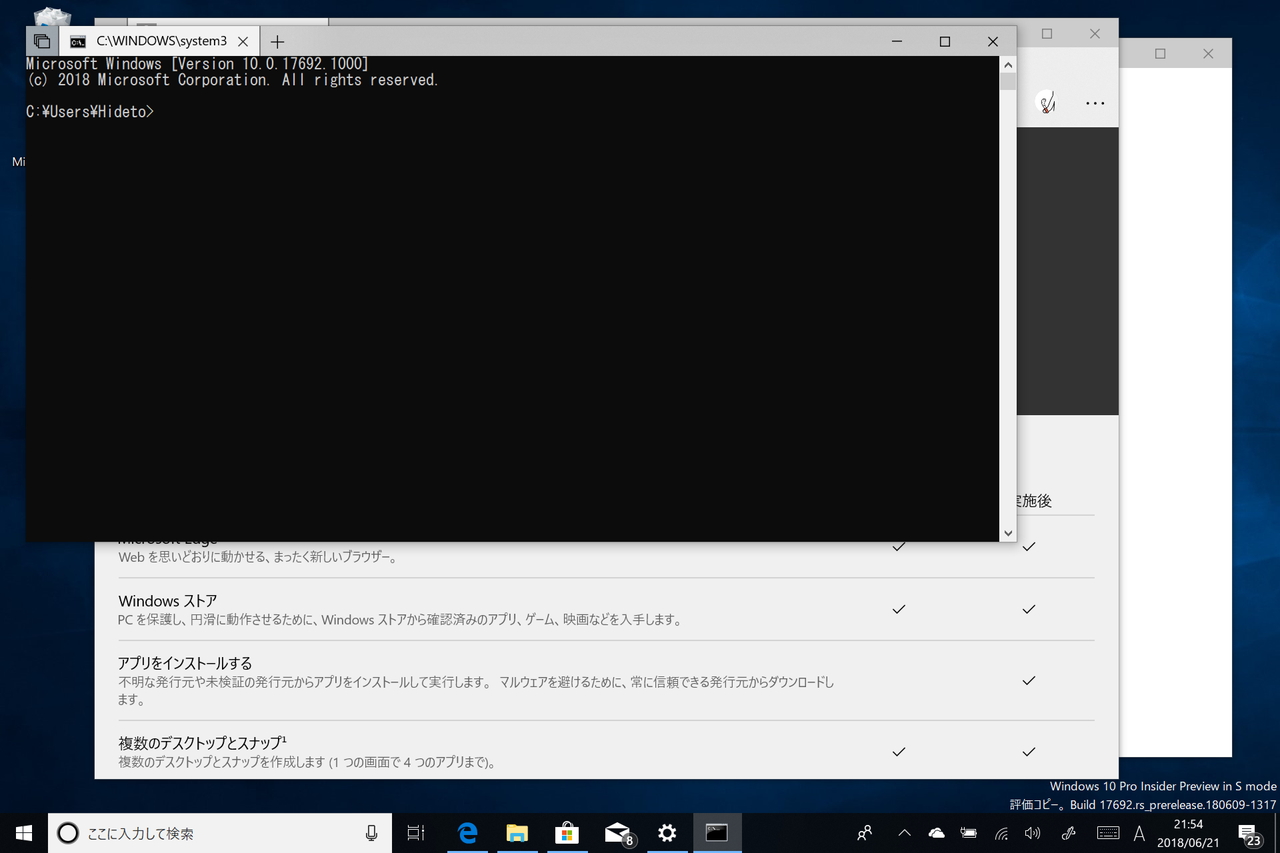Open the volume control in the system tray

[x=1033, y=833]
